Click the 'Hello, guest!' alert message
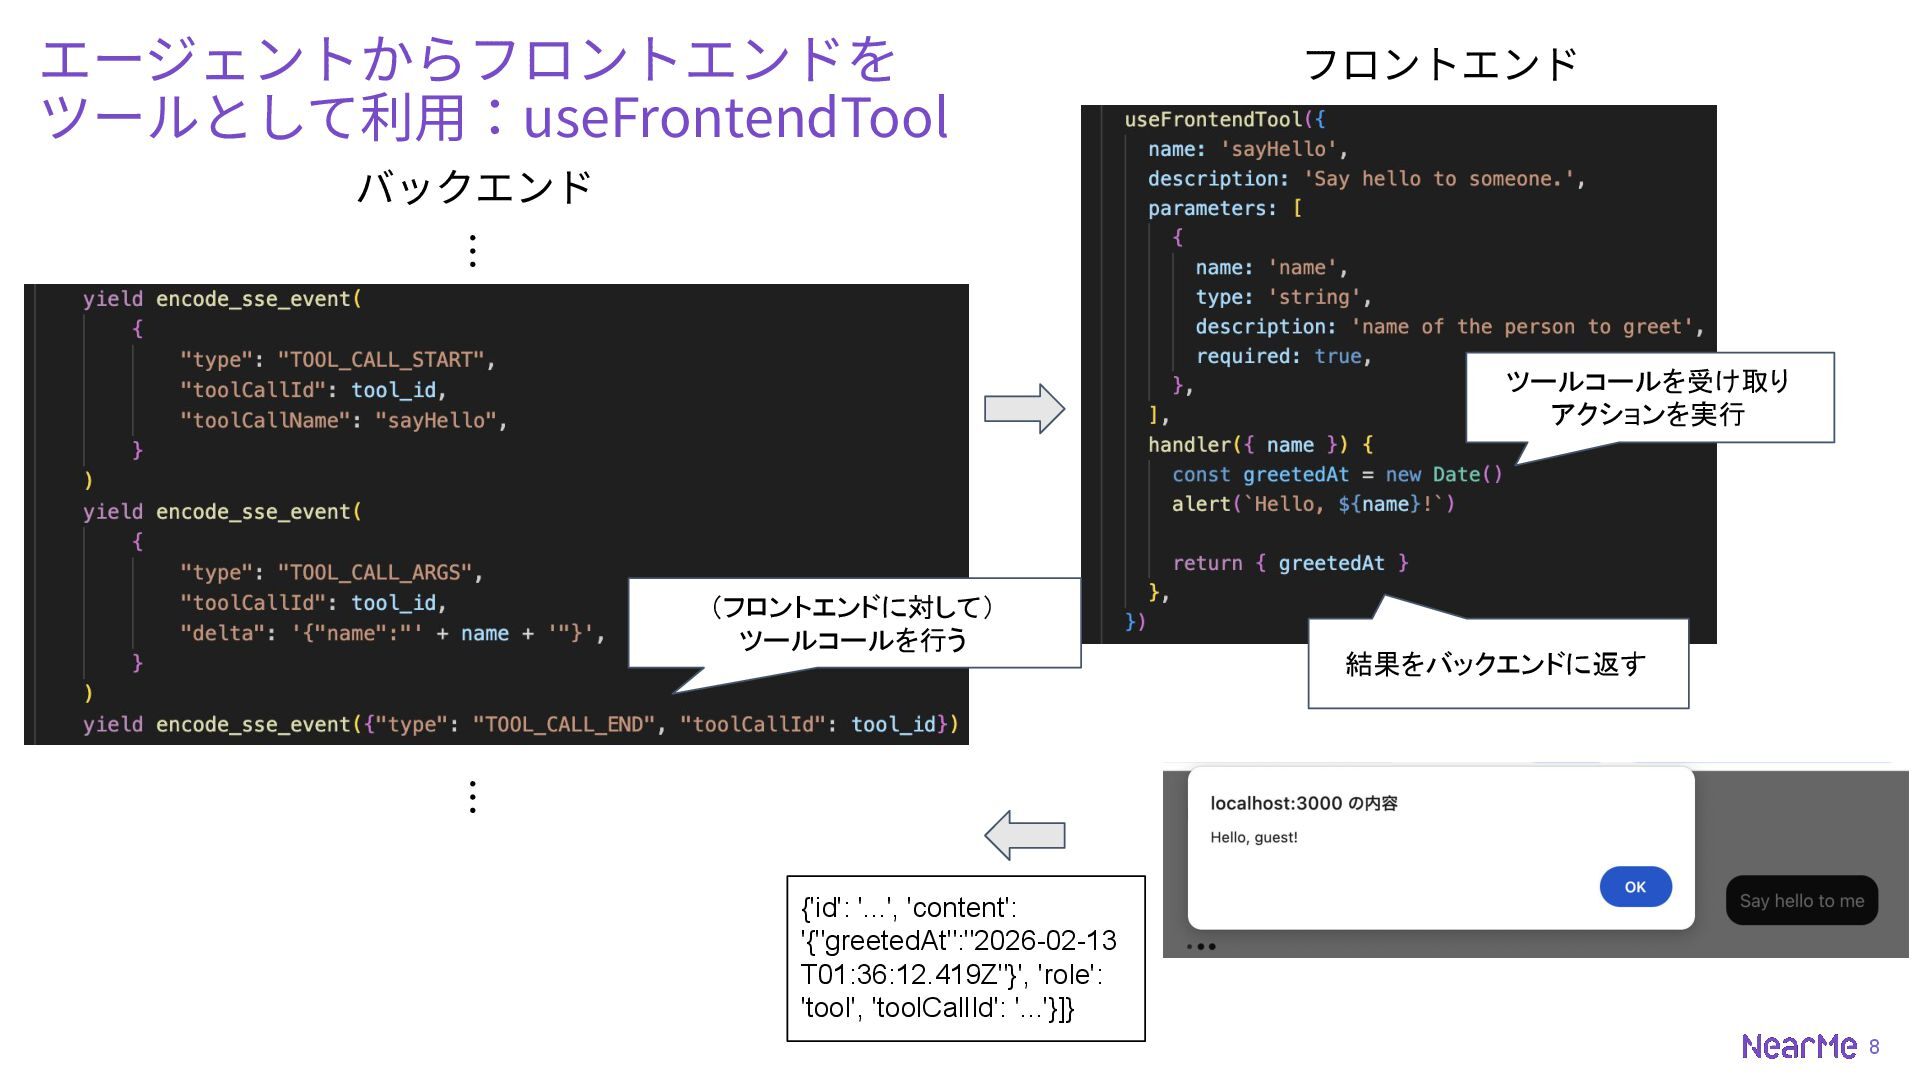 pos(1253,837)
